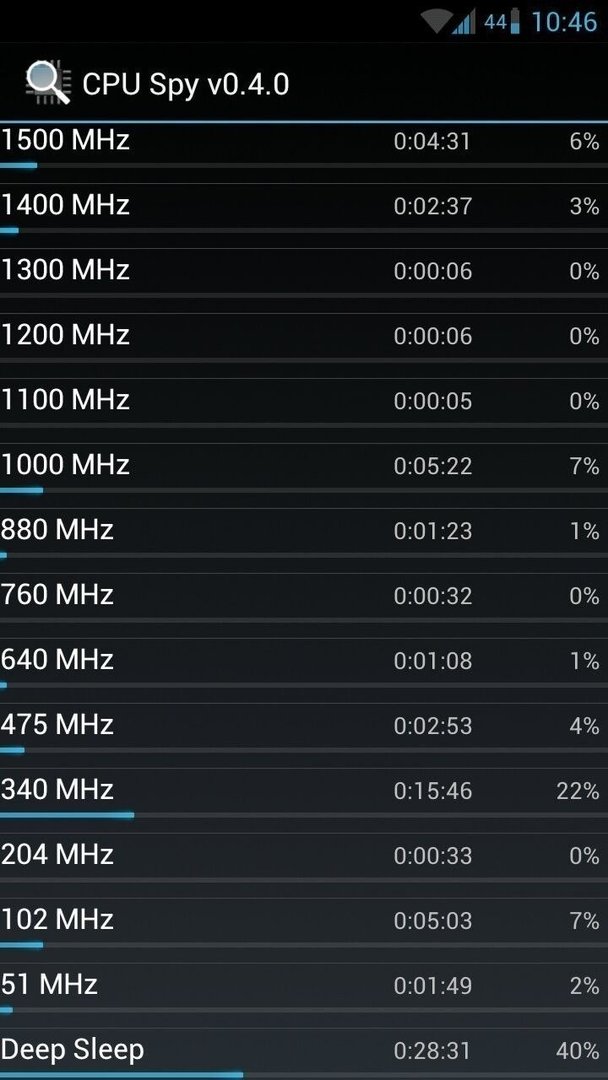Image resolution: width=608 pixels, height=1080 pixels.
Task: Tap the CPU Spy magnifier app icon
Action: coord(48,83)
